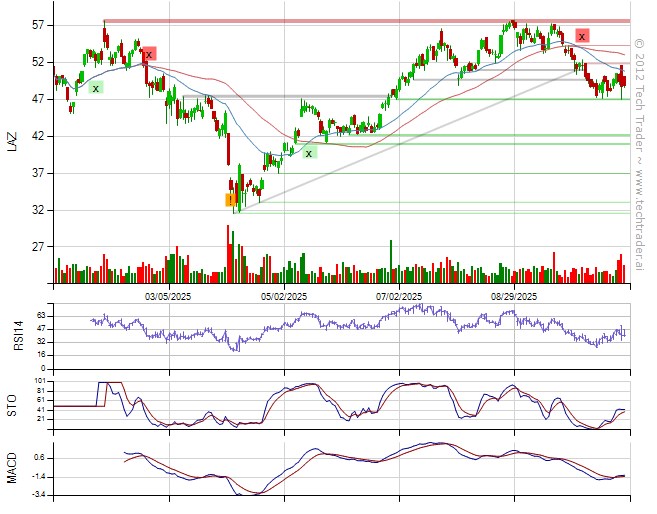Select the STO indicator label

point(12,403)
